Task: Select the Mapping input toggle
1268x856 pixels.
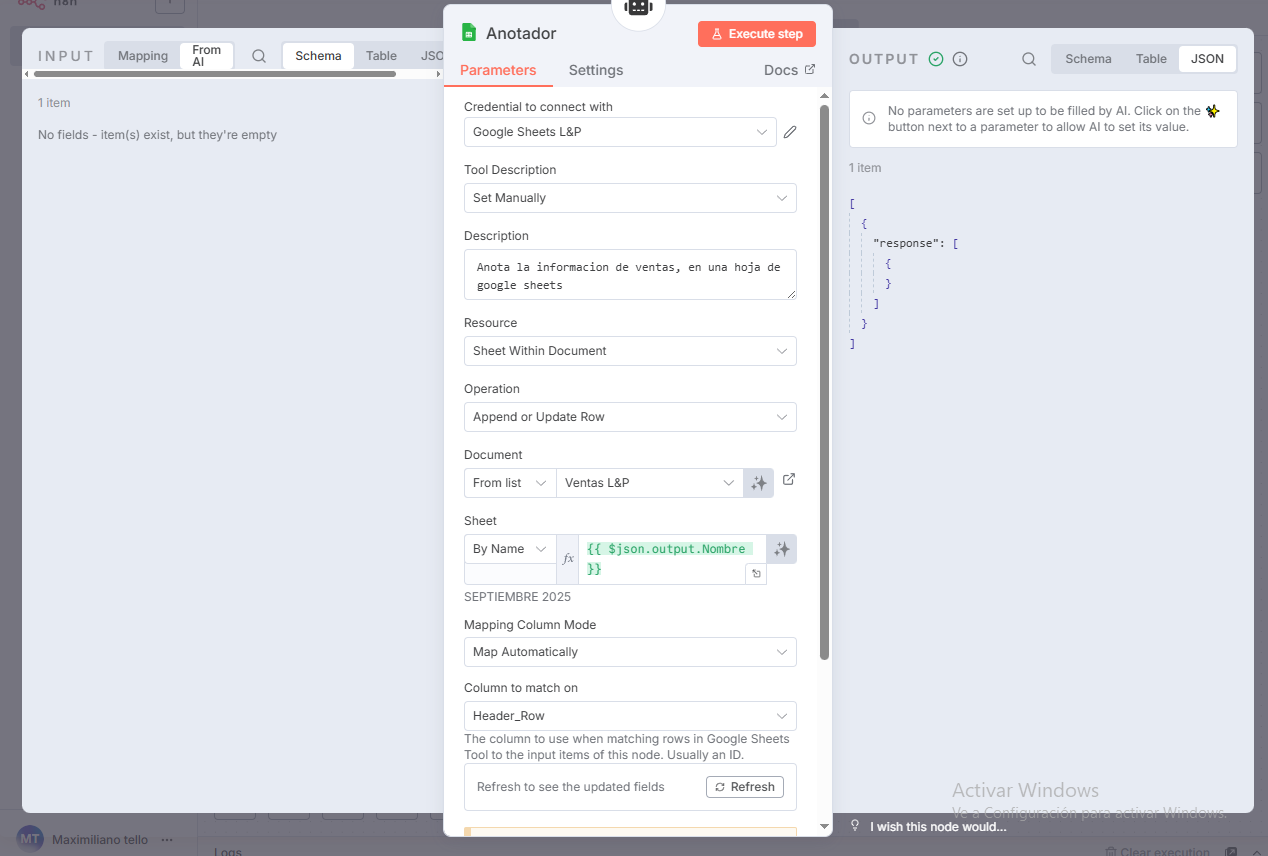Action: coord(143,56)
